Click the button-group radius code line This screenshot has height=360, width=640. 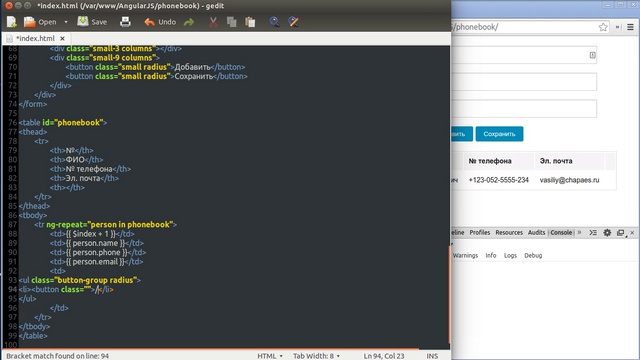pos(80,280)
